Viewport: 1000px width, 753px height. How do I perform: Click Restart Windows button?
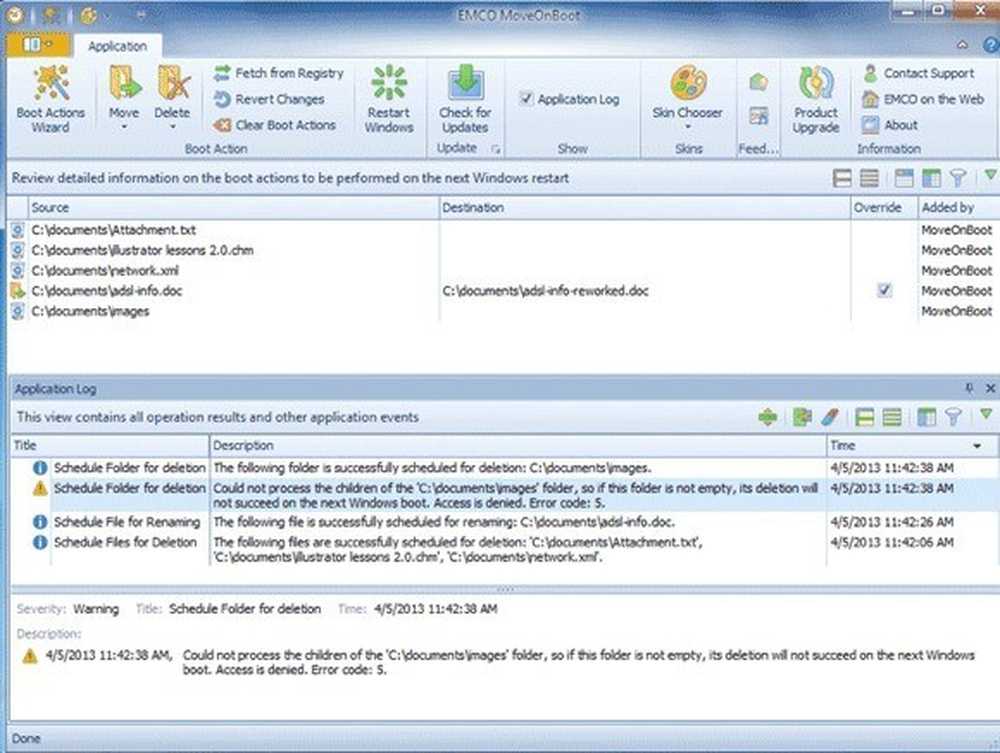(x=389, y=98)
